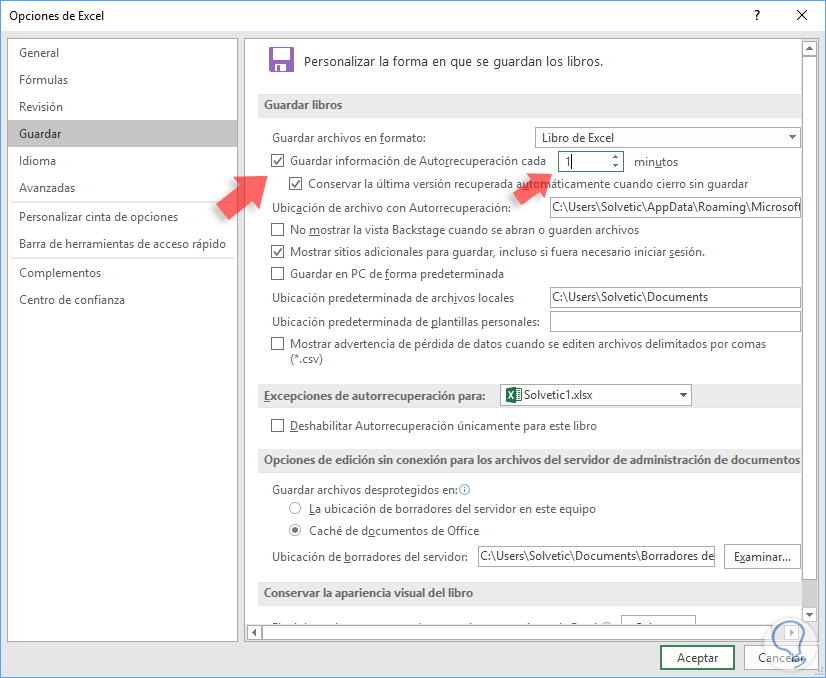Click the vertical scrollbar down arrow

[809, 614]
